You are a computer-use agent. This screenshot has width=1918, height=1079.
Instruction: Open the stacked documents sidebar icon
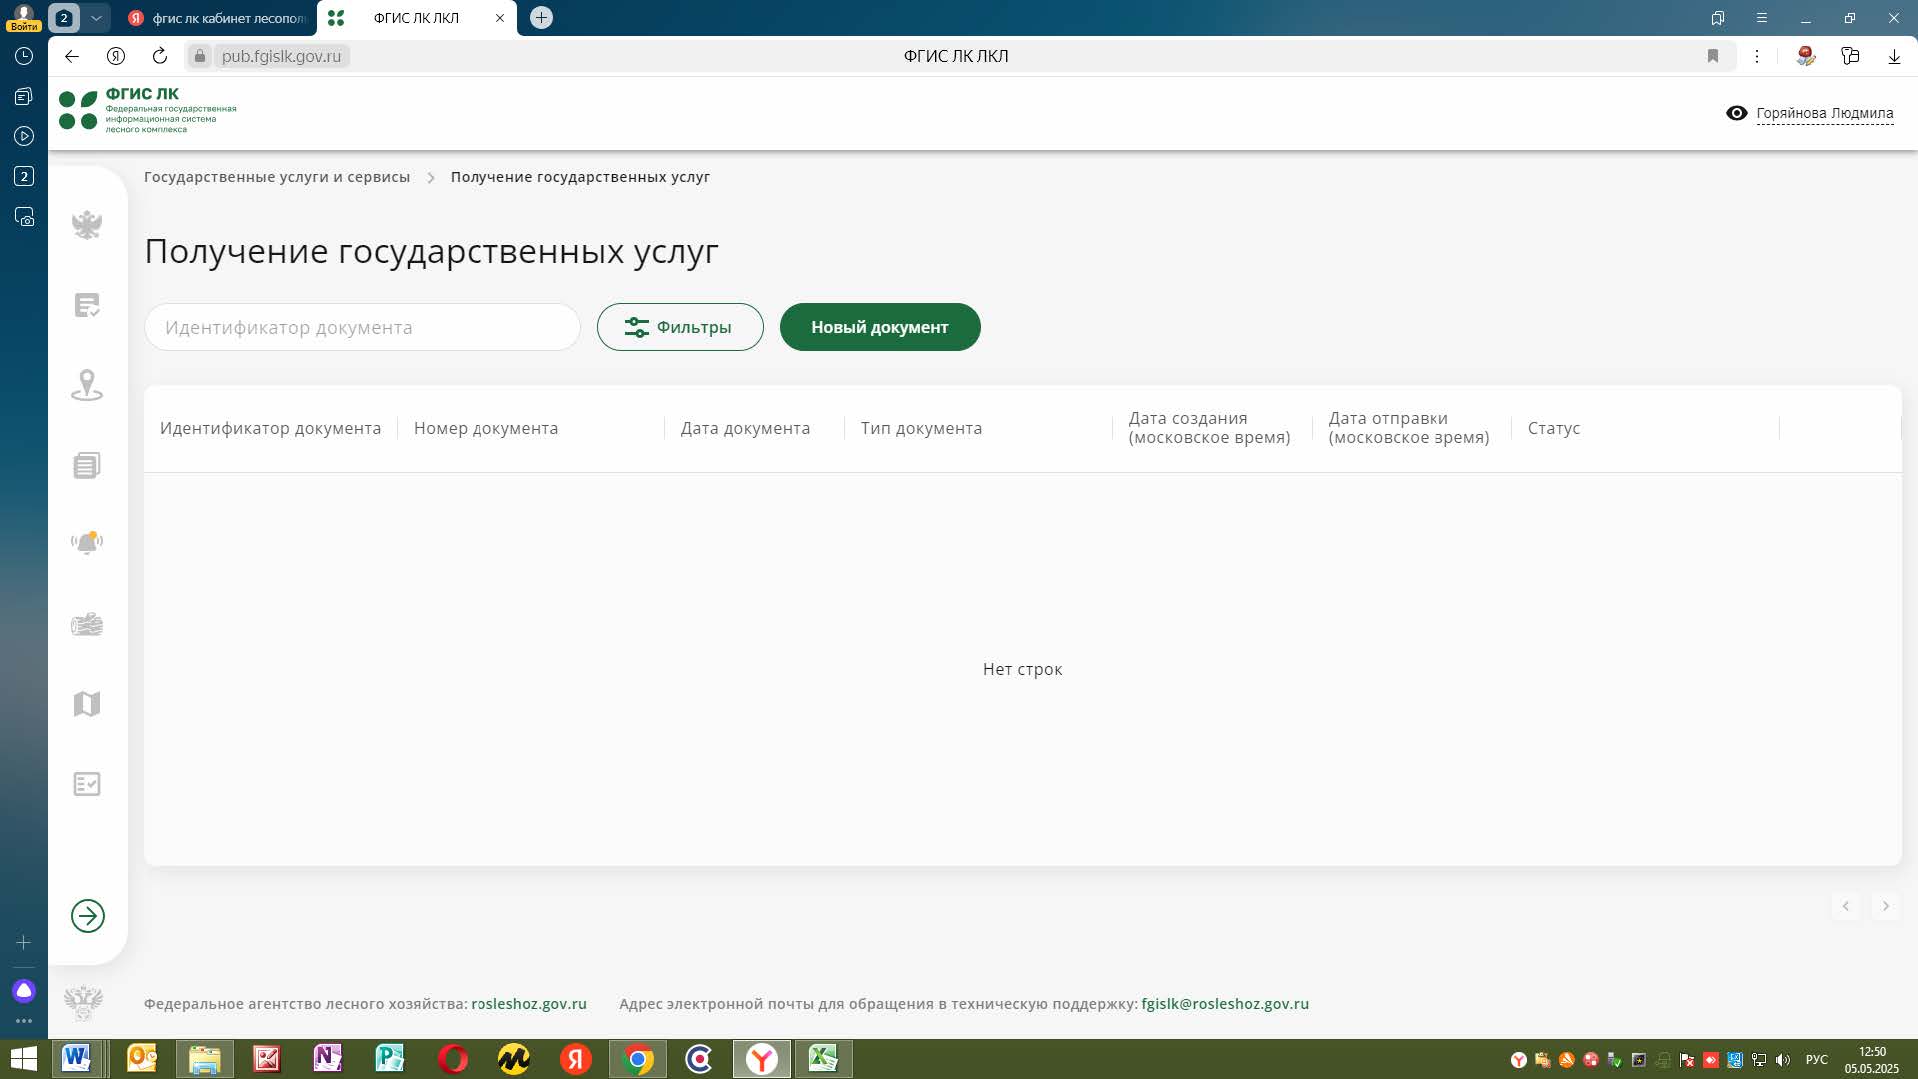click(87, 465)
